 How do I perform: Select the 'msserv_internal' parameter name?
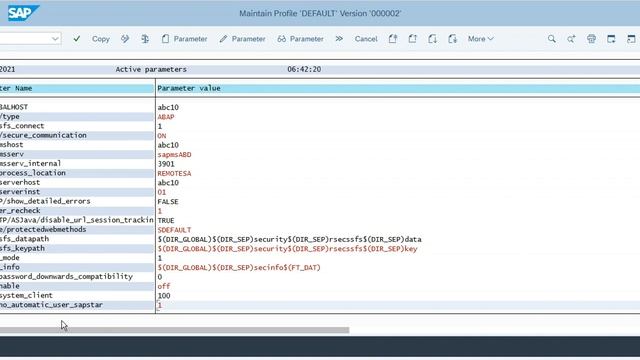[x=30, y=163]
